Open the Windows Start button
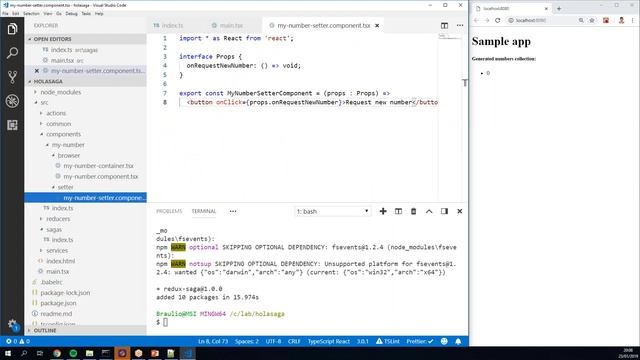 click(x=8, y=353)
